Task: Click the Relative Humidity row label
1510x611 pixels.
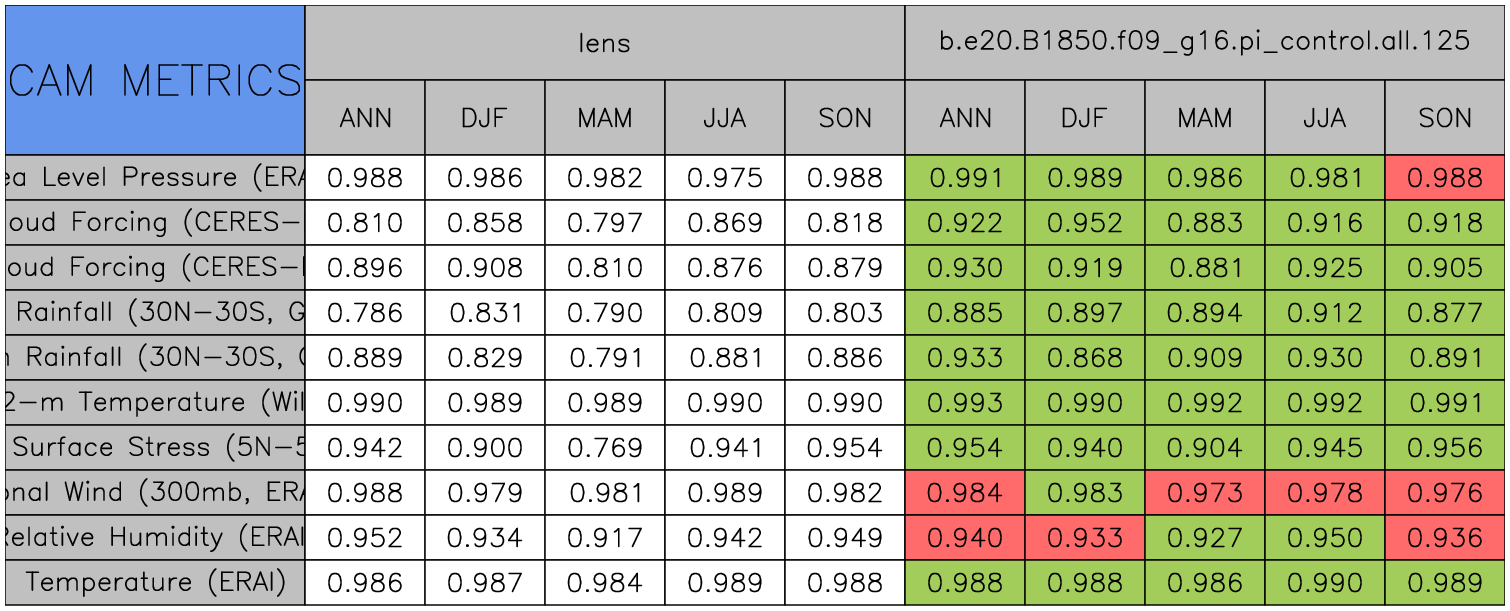Action: coord(155,538)
